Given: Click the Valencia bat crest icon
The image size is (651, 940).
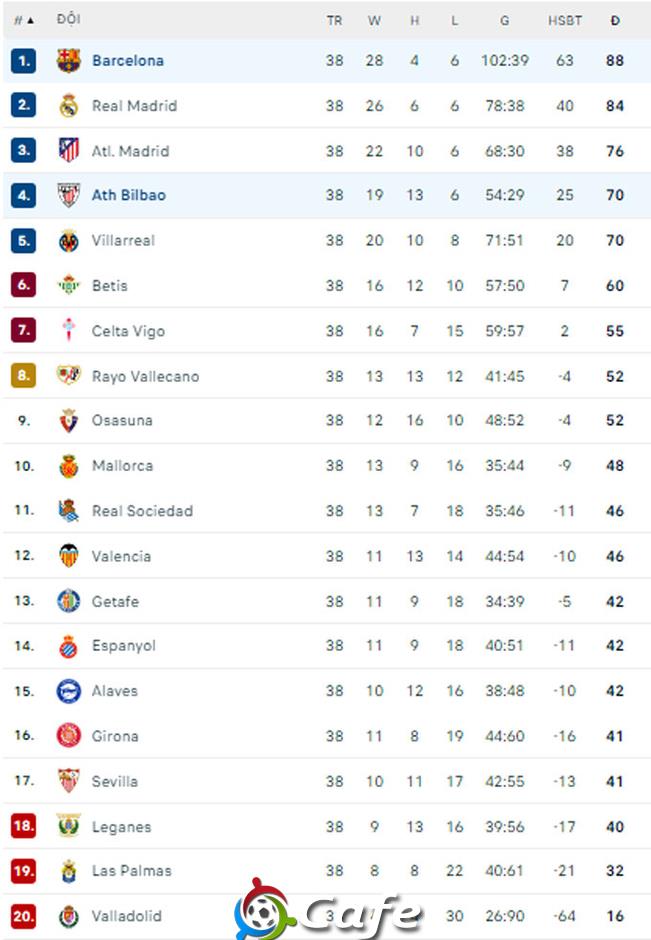Looking at the screenshot, I should click(68, 556).
